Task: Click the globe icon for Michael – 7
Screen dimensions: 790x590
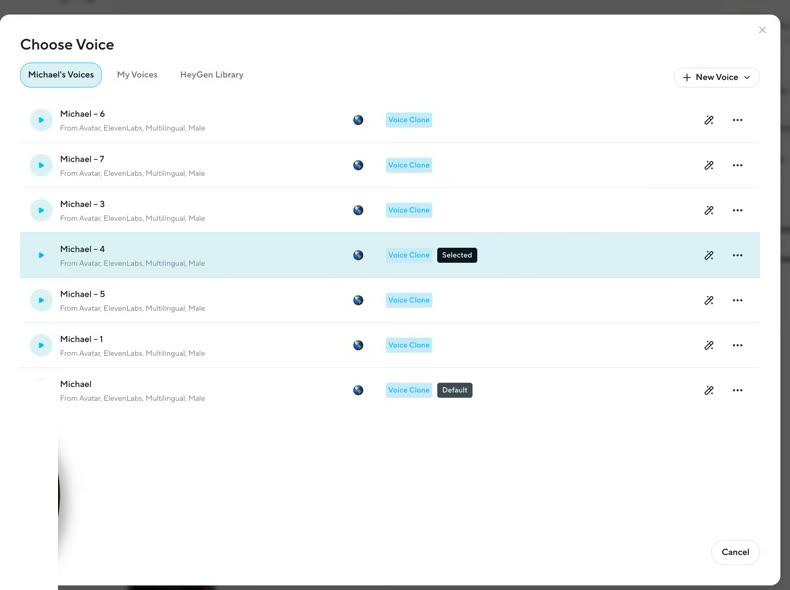Action: coord(358,165)
